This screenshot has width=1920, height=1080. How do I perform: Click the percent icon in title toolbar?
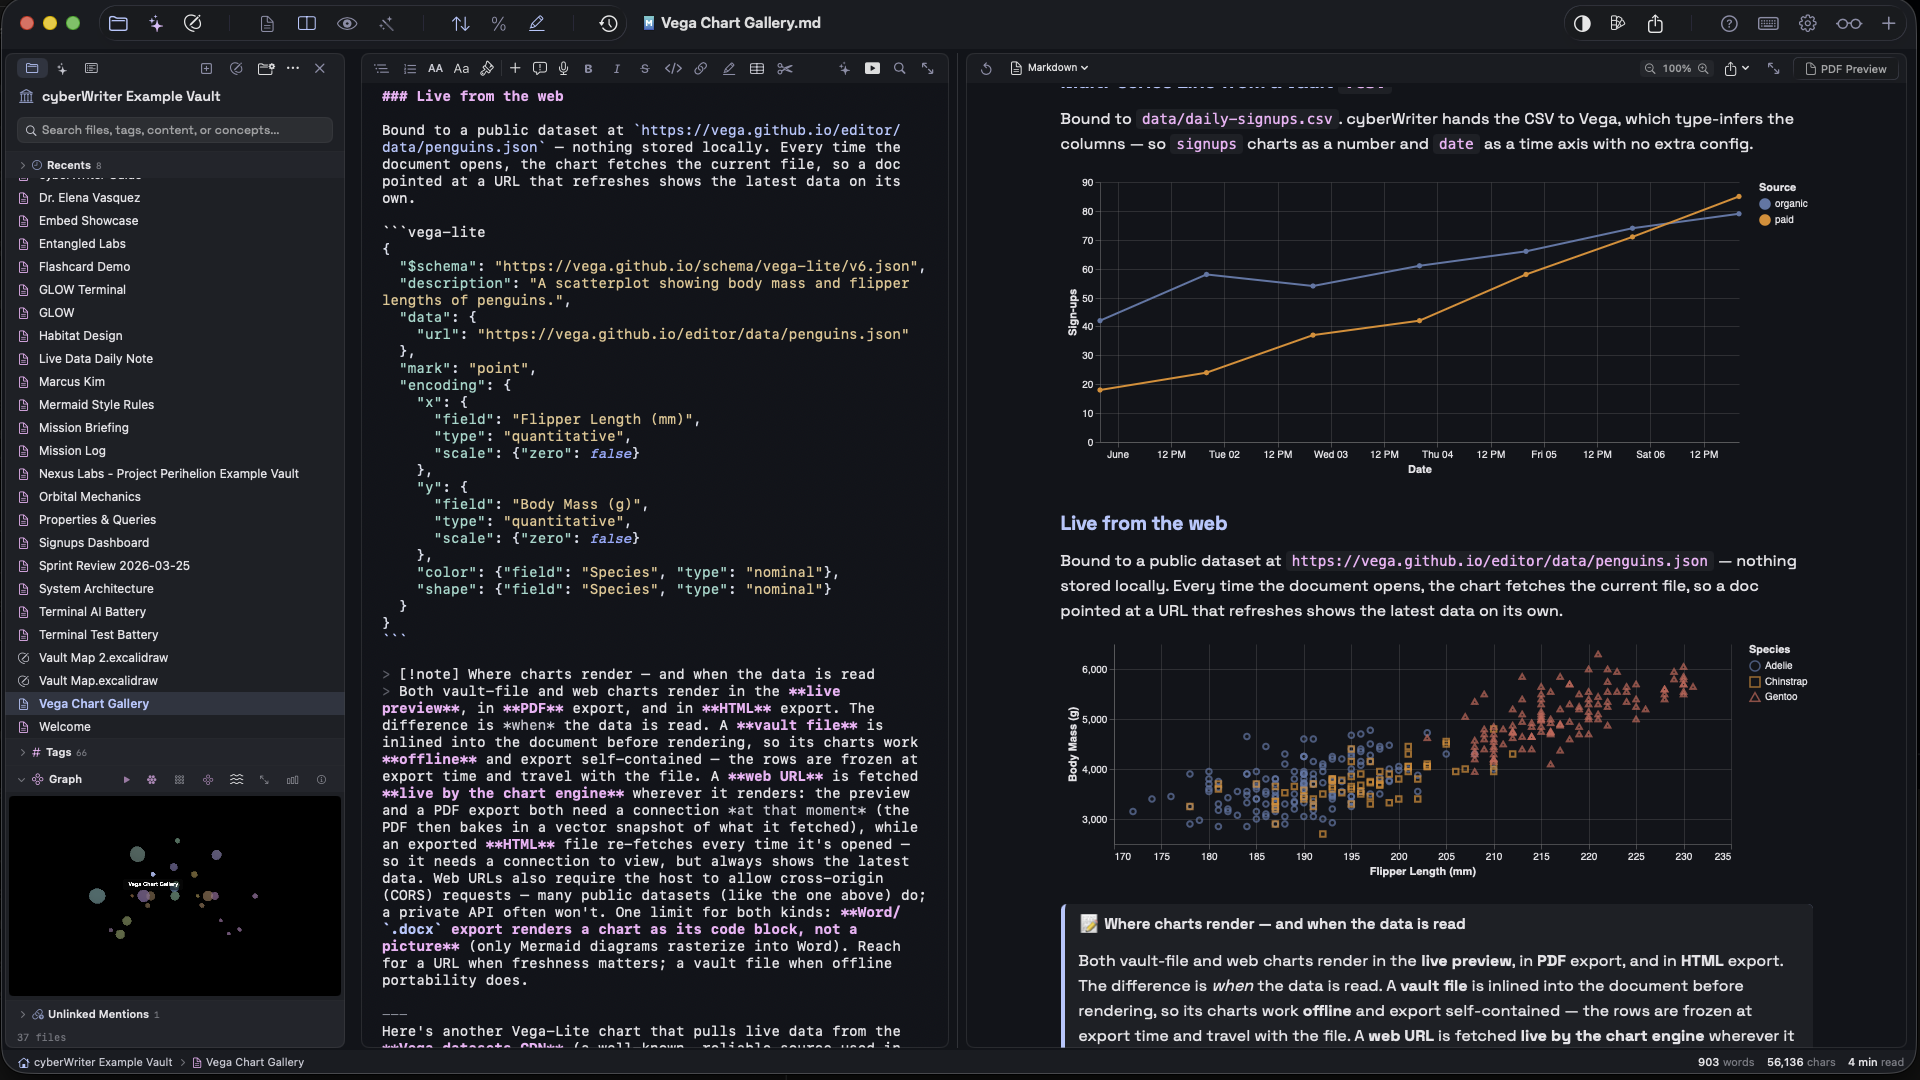click(499, 23)
